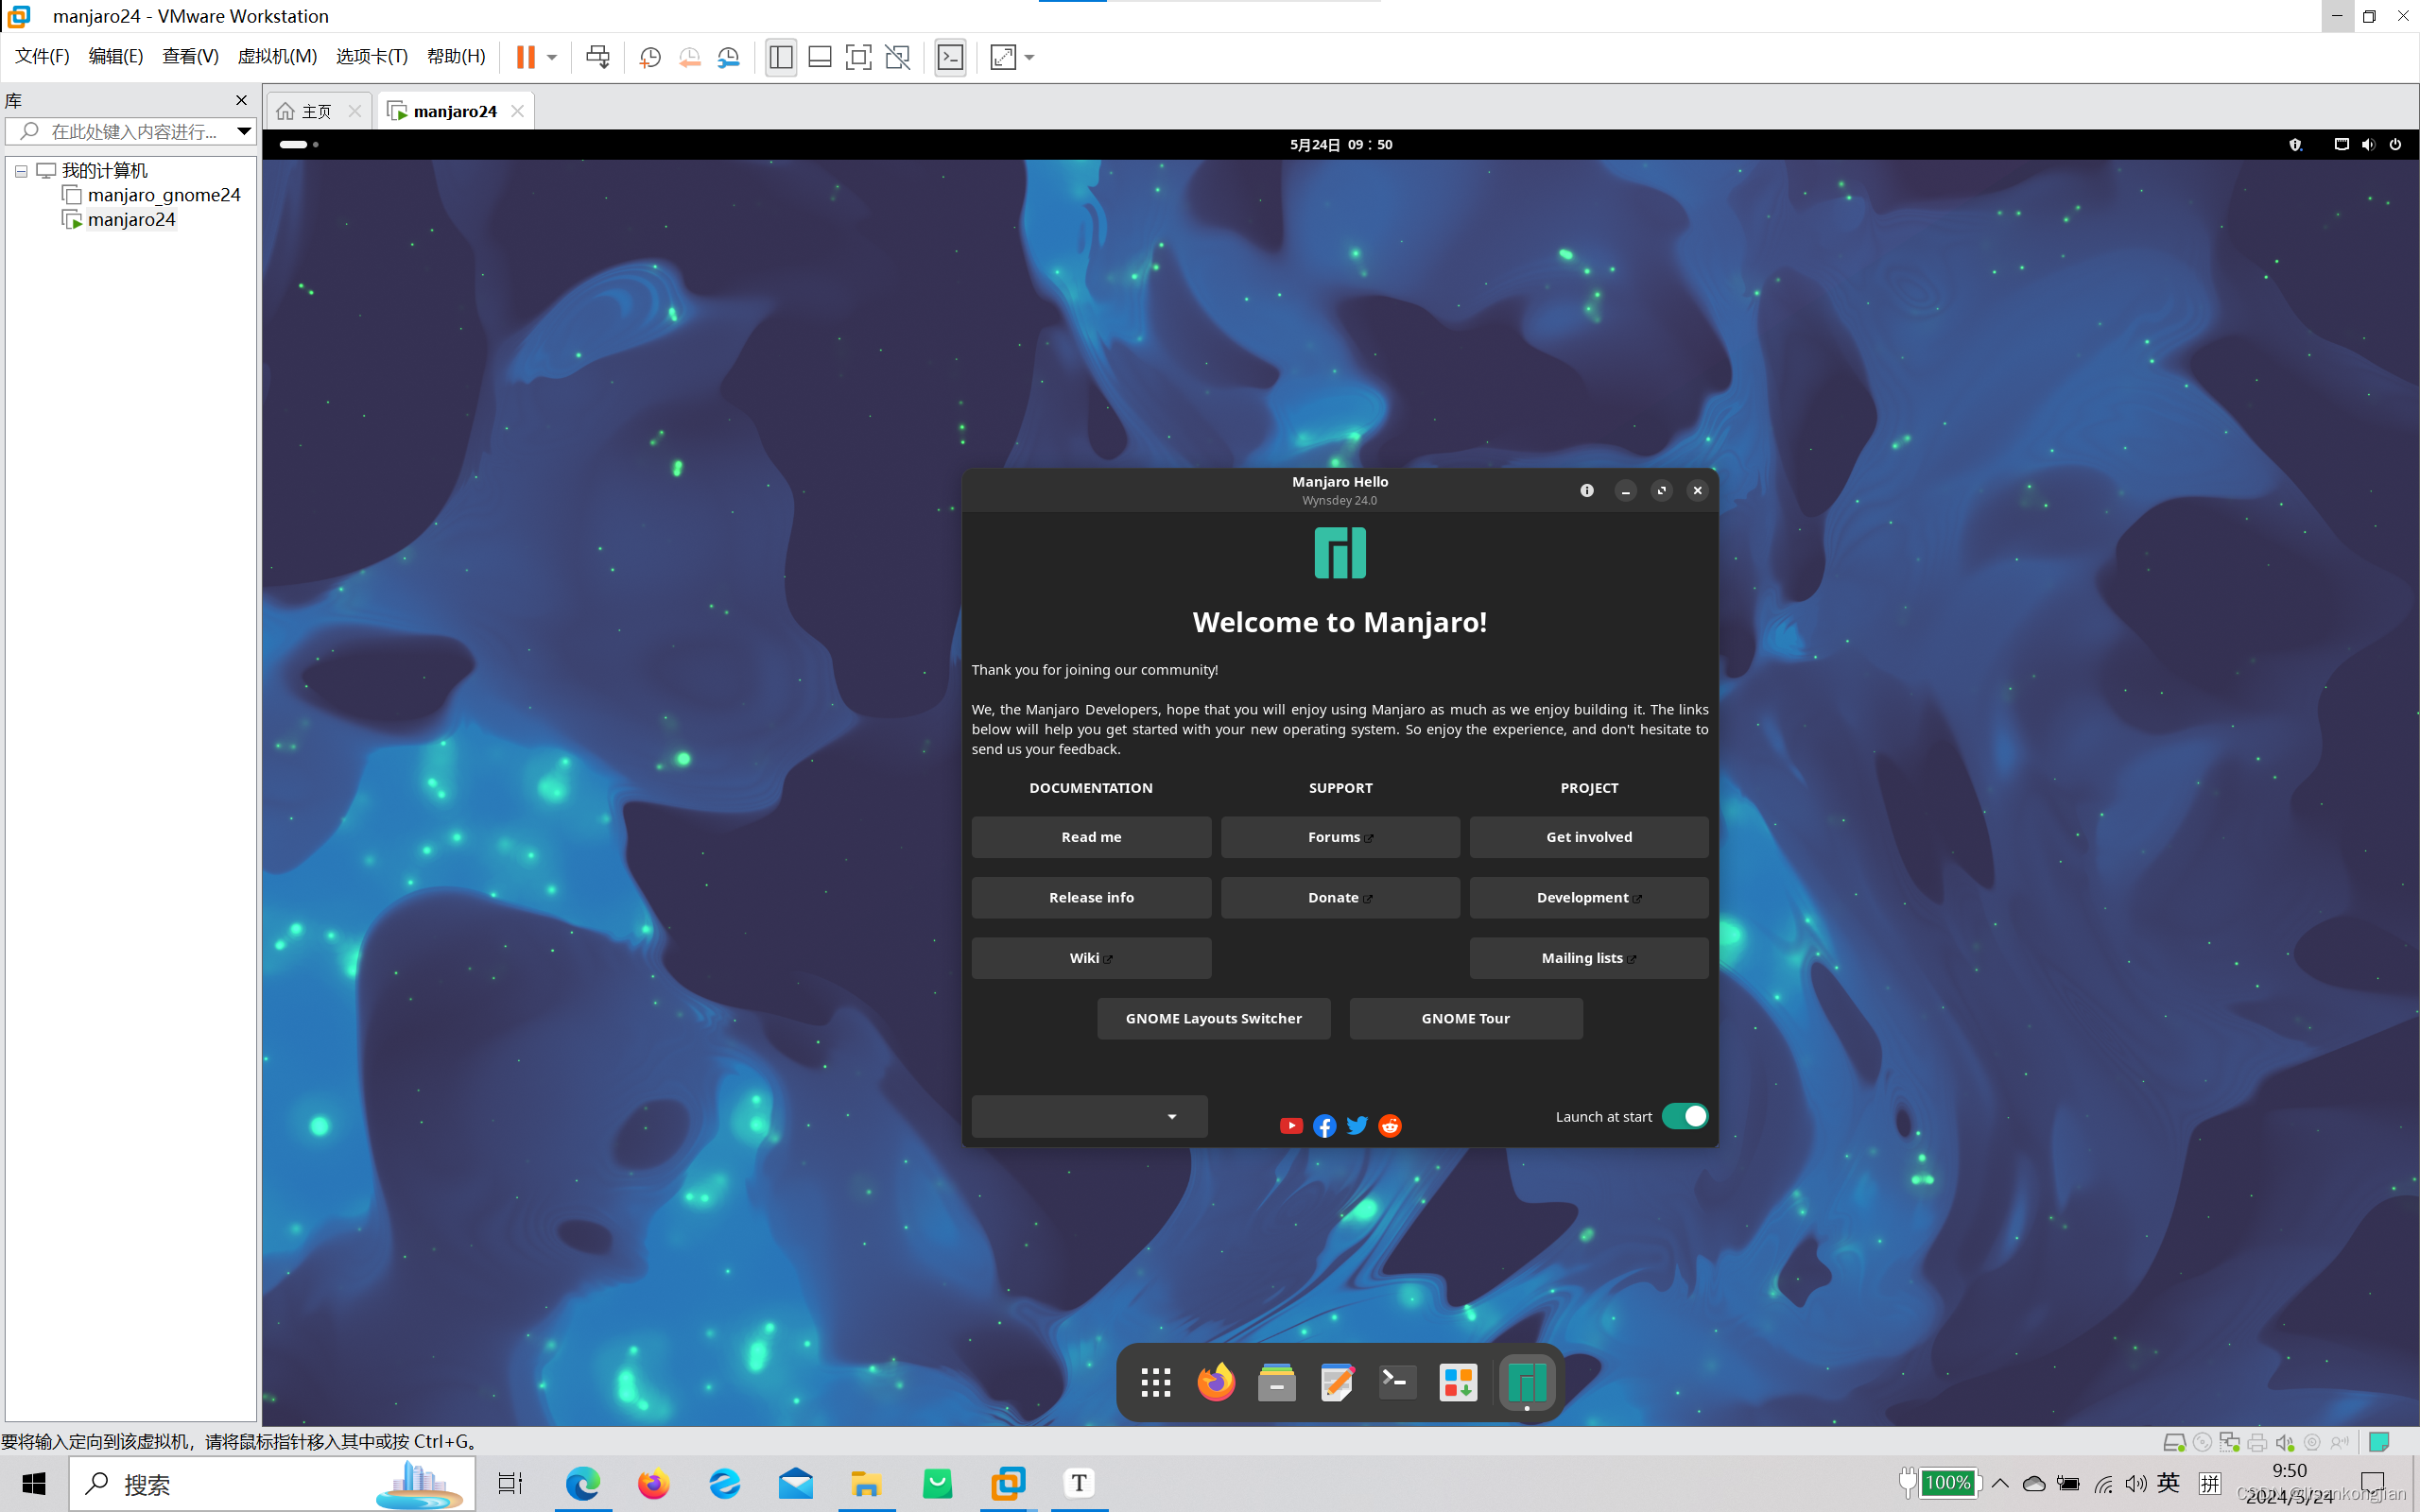Launch Terminal from the GNOME dock
This screenshot has width=2420, height=1512.
[1398, 1382]
